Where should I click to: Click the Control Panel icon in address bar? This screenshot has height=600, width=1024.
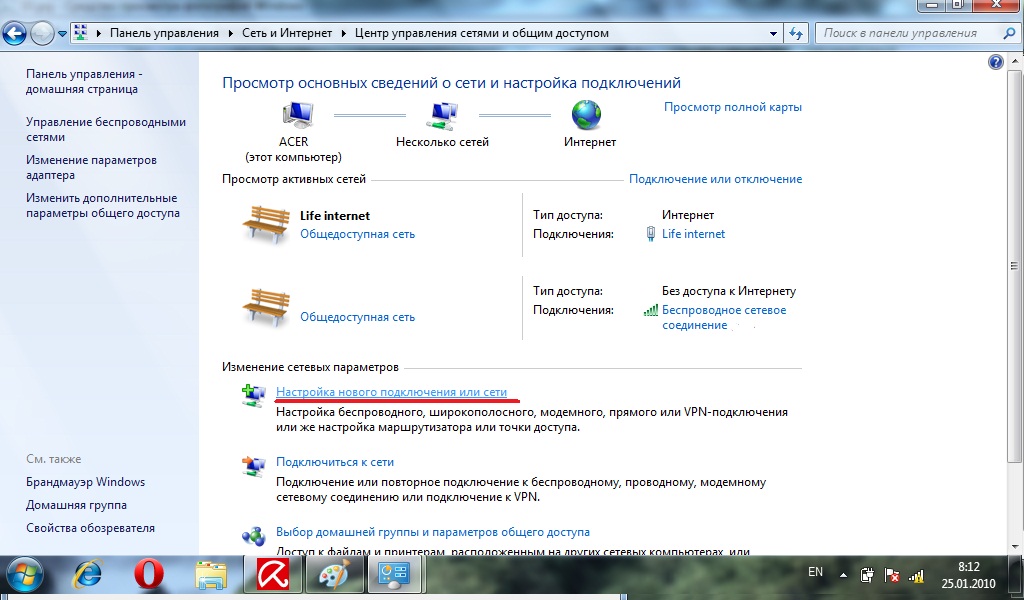click(81, 33)
